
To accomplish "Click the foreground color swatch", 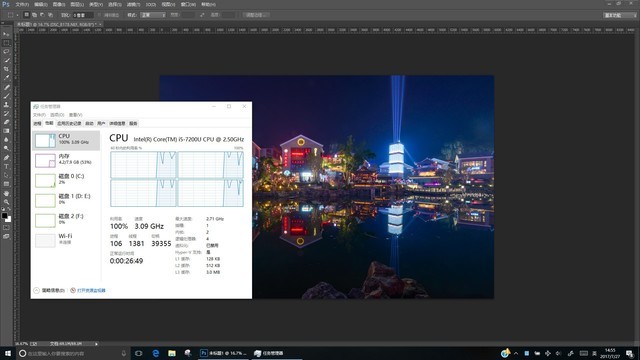I will pyautogui.click(x=4, y=215).
